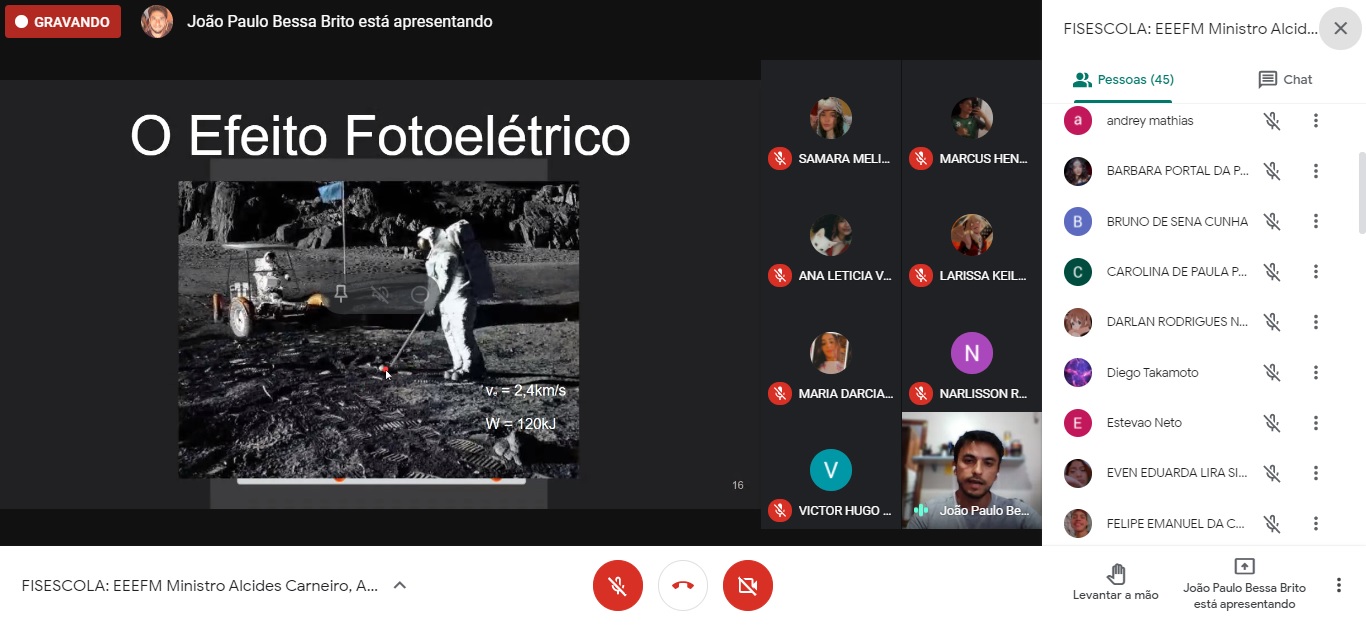Viewport: 1366px width, 625px height.
Task: Select the NARLISSON 'N' avatar tile
Action: [x=972, y=353]
